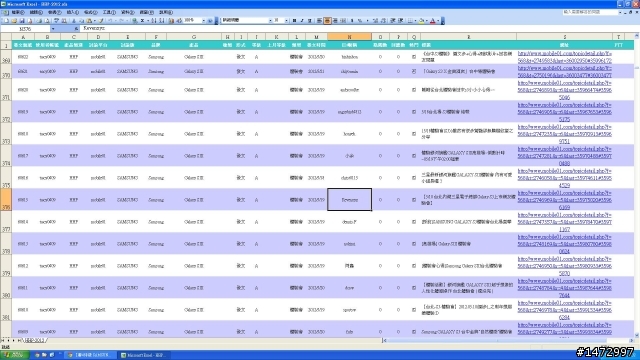Click the fx Insert Function button
Viewport: 640px width, 360px height.
click(76, 29)
